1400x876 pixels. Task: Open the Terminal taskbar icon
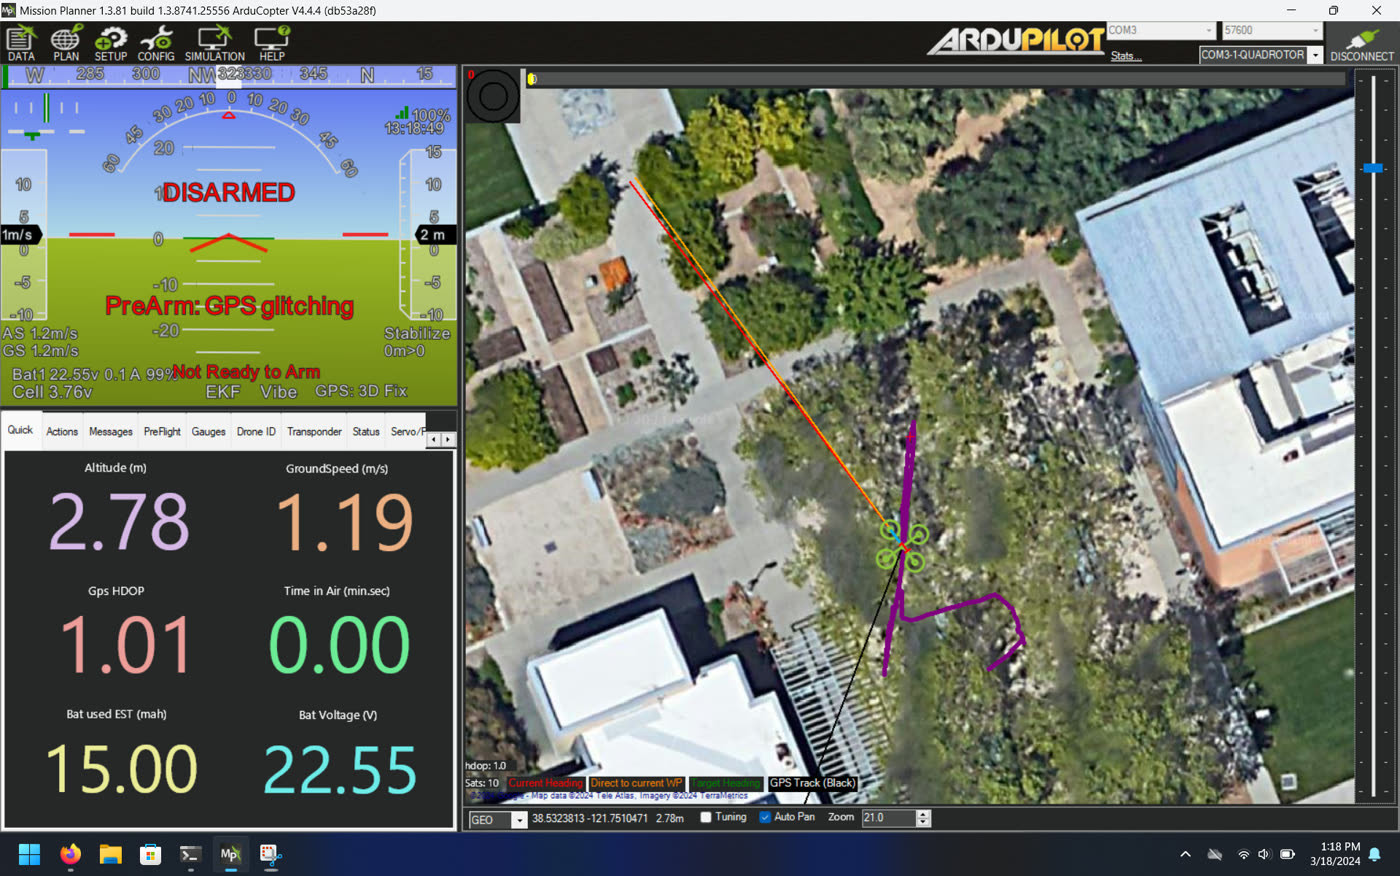point(190,855)
